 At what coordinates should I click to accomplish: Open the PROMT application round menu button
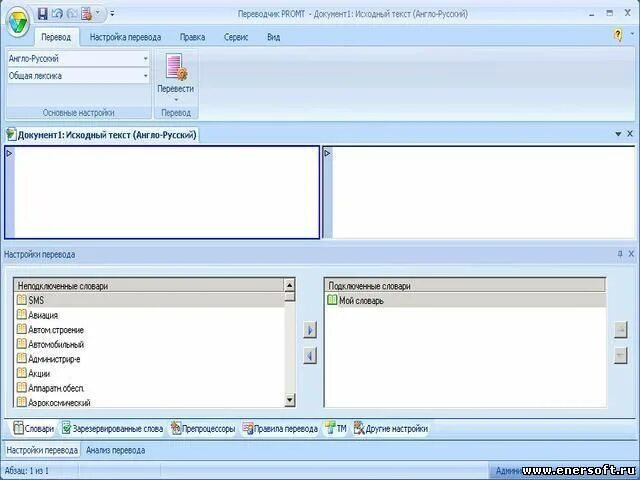[18, 22]
